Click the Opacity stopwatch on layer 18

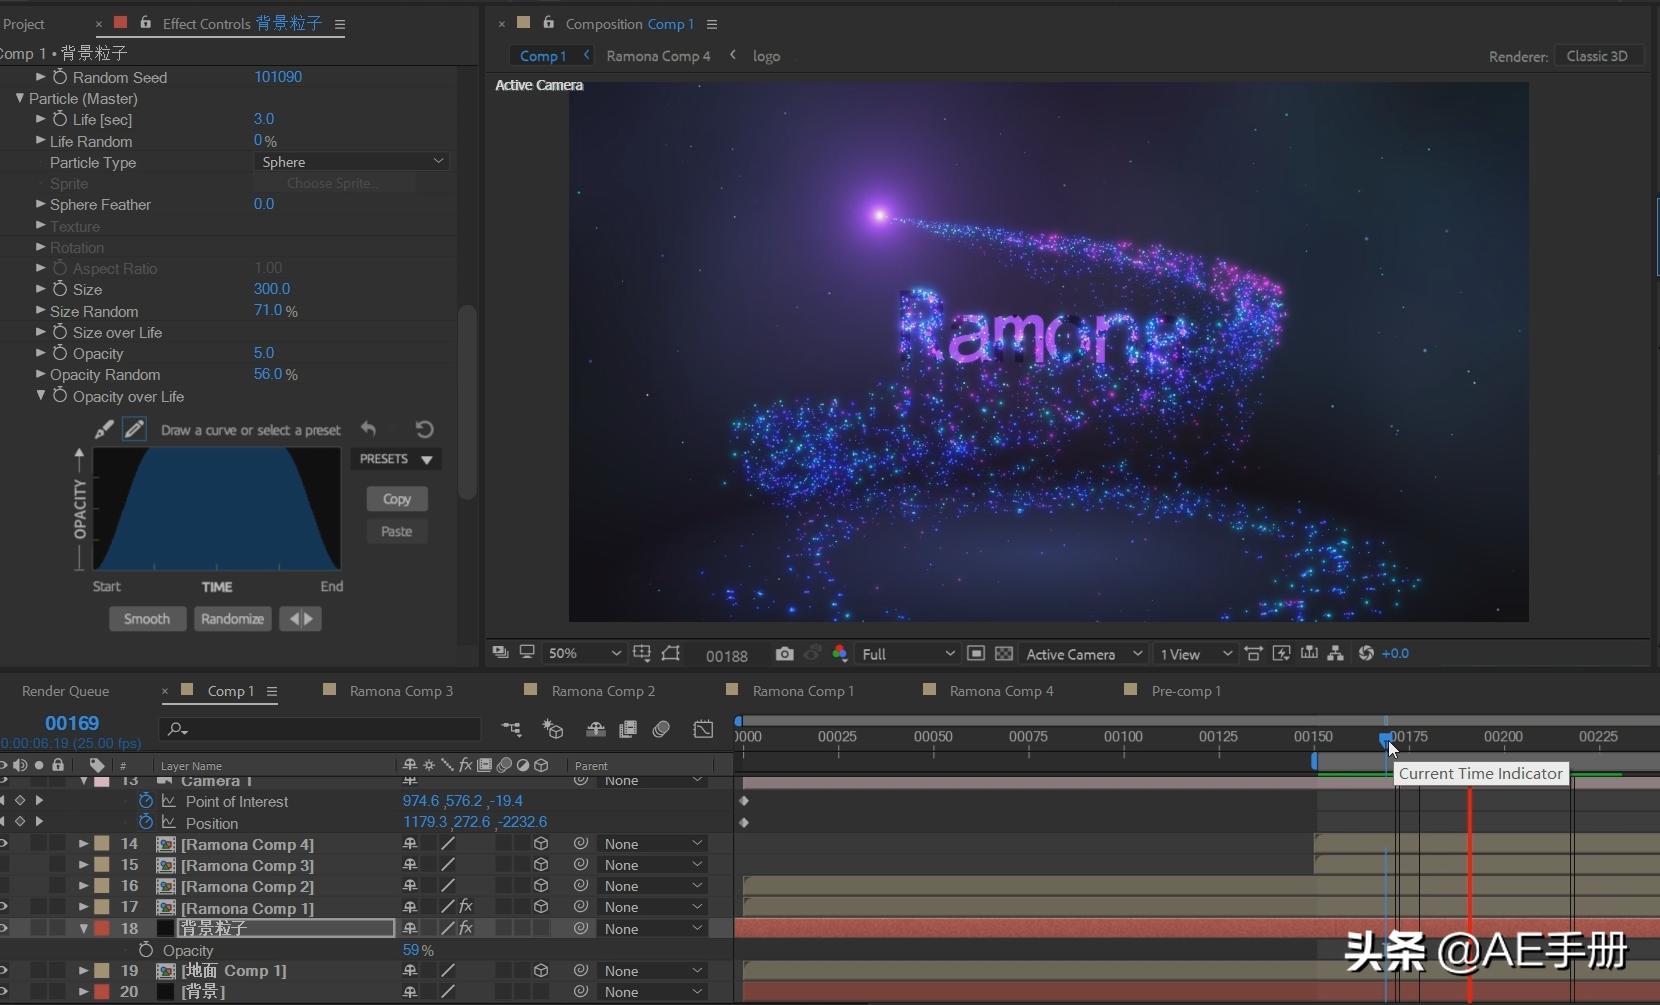pyautogui.click(x=146, y=950)
